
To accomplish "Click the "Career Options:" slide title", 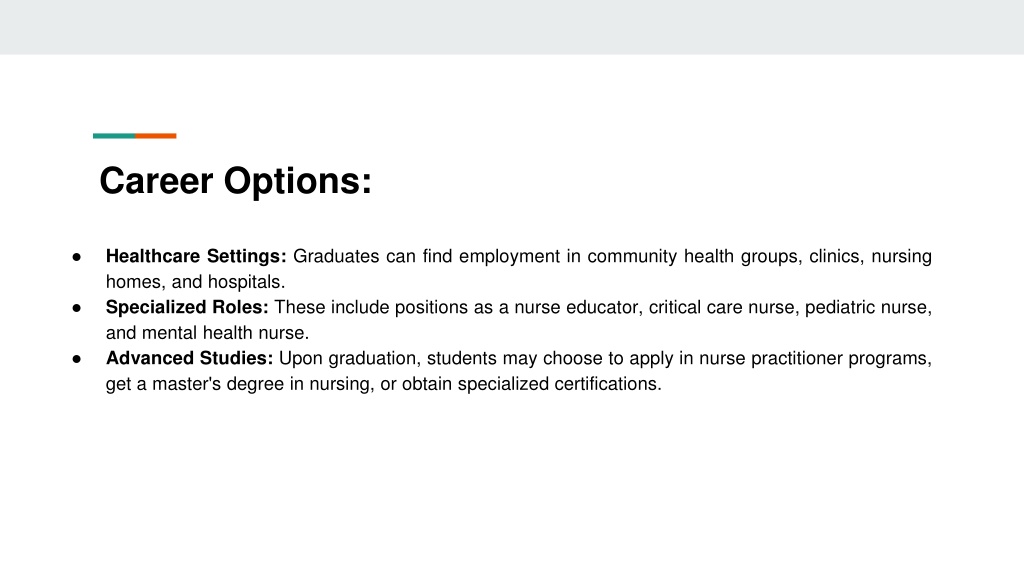I will point(235,181).
